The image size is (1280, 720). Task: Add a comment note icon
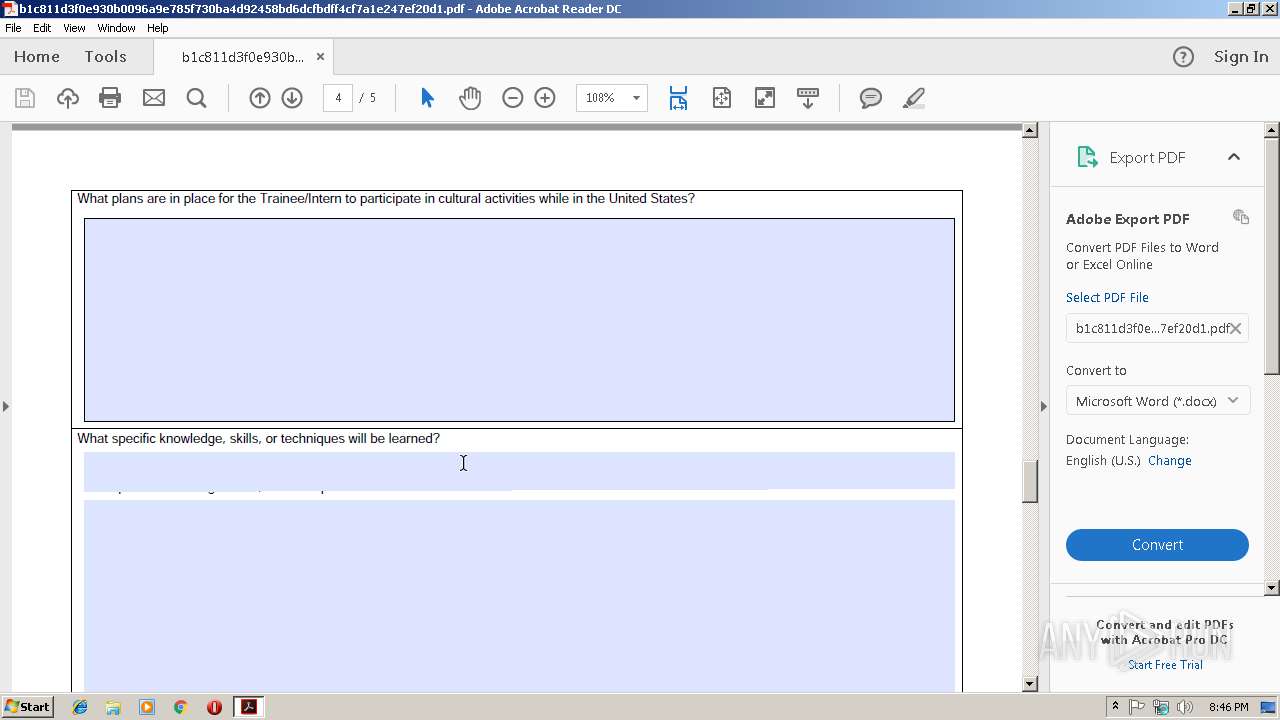[x=871, y=98]
